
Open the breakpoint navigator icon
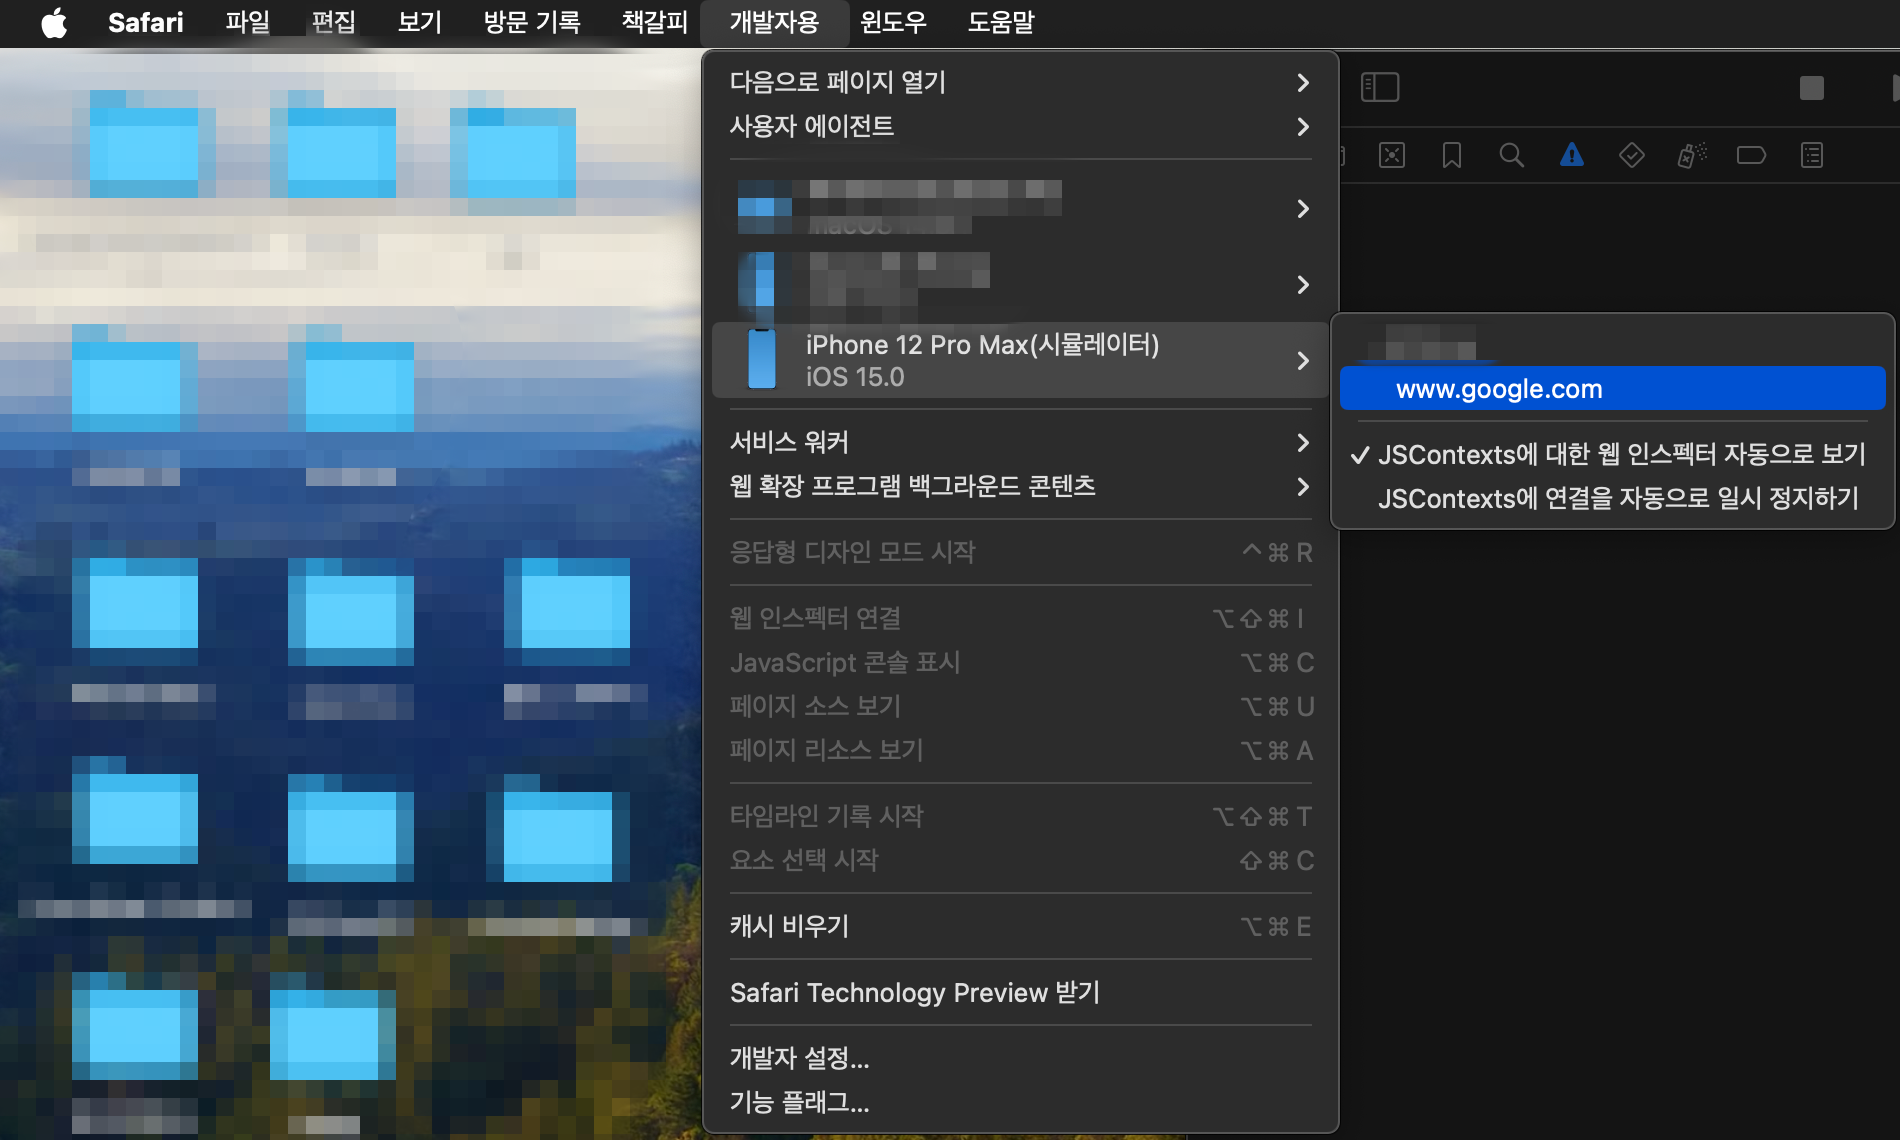(x=1752, y=155)
